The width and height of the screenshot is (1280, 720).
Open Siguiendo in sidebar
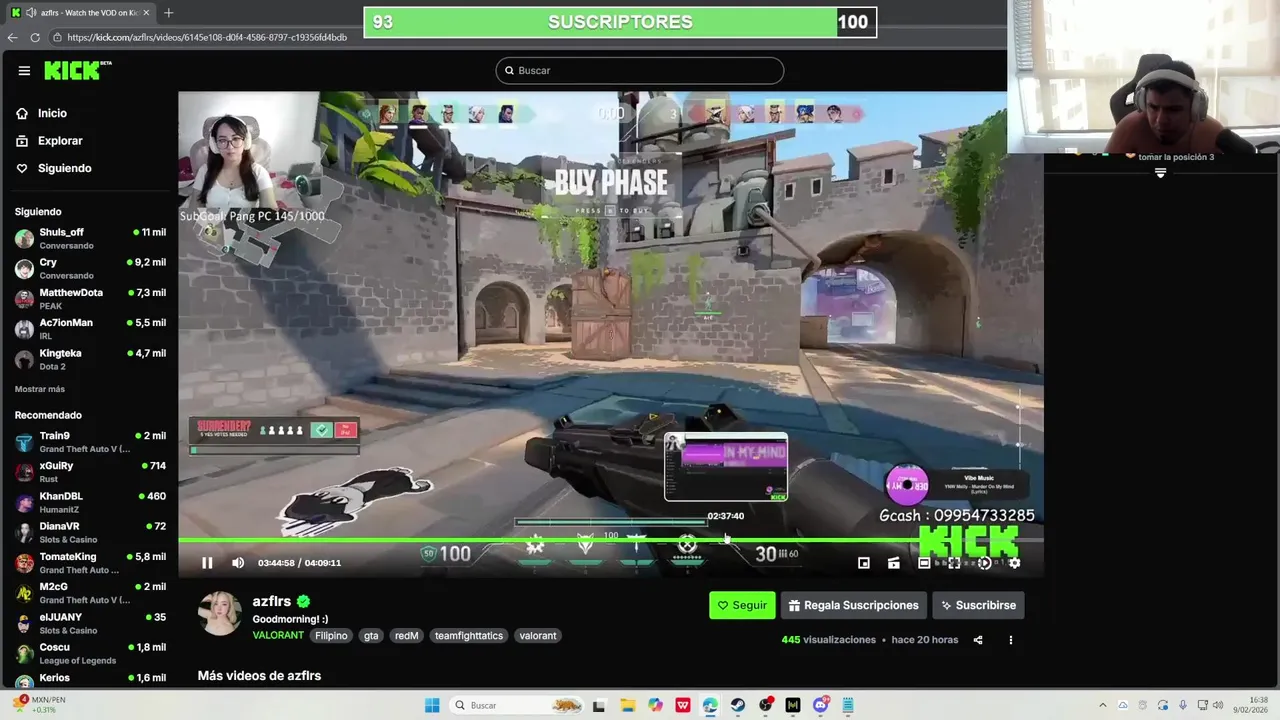point(64,168)
